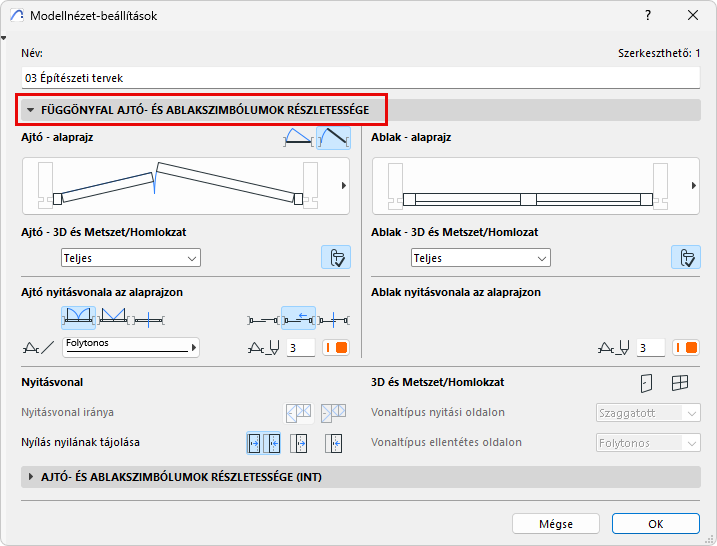The height and width of the screenshot is (546, 717).
Task: Select the second Nyitásvonal iránya icon
Action: point(333,412)
